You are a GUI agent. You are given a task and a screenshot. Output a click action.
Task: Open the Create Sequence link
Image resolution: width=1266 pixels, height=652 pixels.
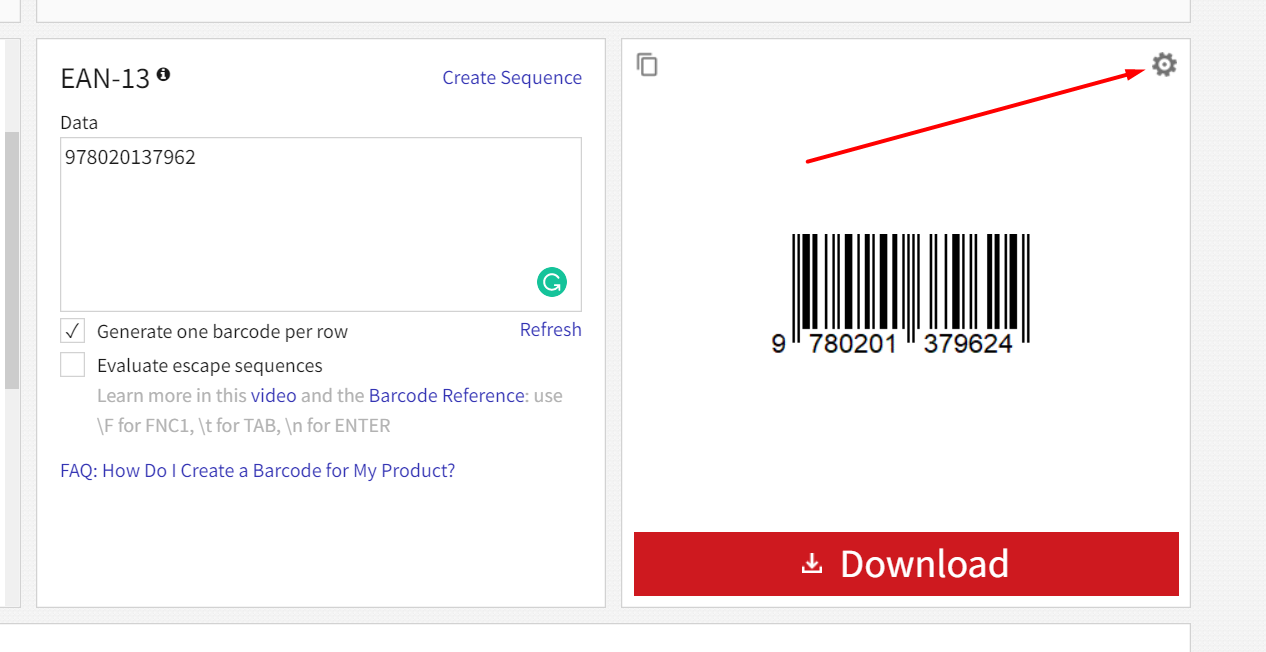tap(512, 78)
